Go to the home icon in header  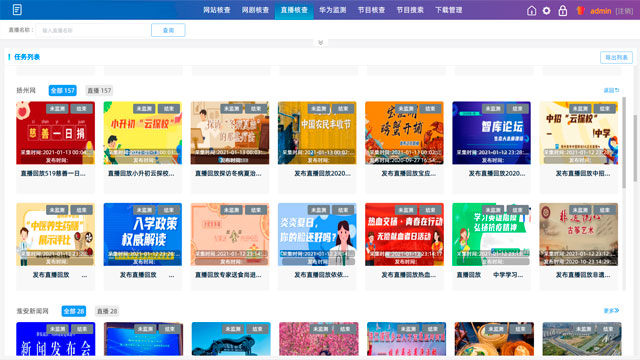coord(531,11)
